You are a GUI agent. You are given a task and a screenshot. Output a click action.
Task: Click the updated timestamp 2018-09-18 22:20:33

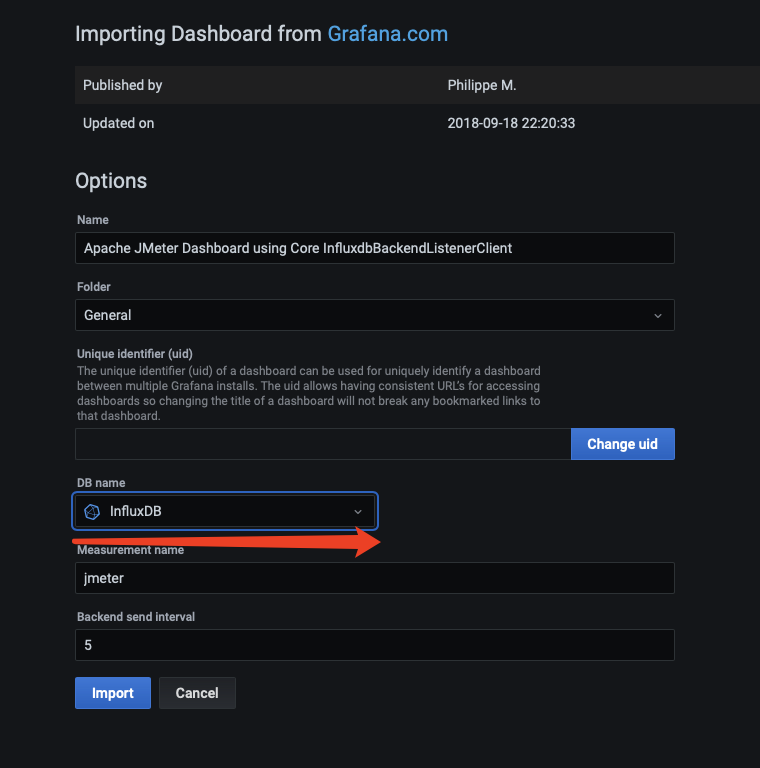[511, 123]
